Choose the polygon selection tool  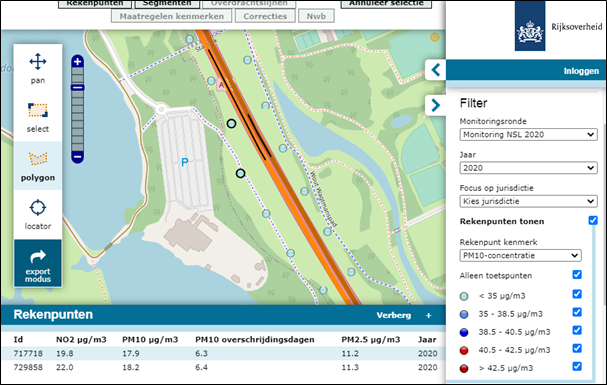[38, 166]
